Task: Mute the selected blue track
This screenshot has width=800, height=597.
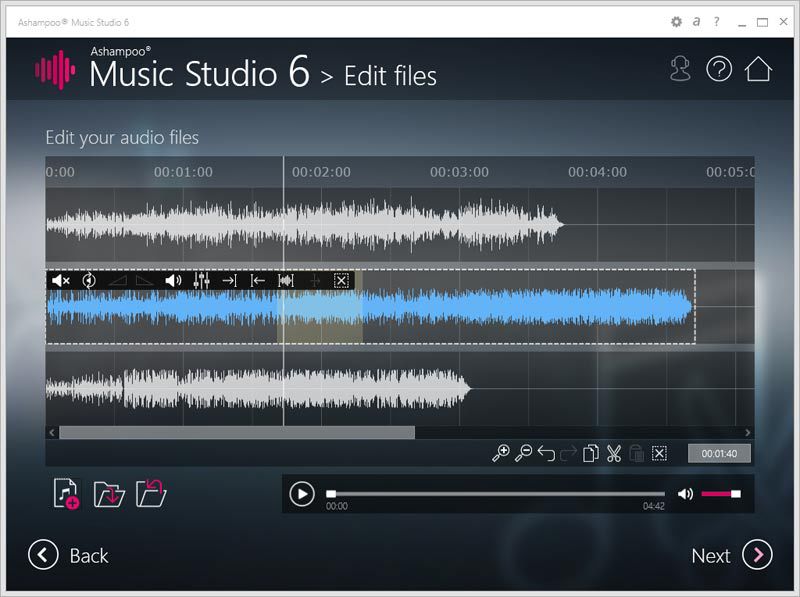Action: tap(61, 280)
